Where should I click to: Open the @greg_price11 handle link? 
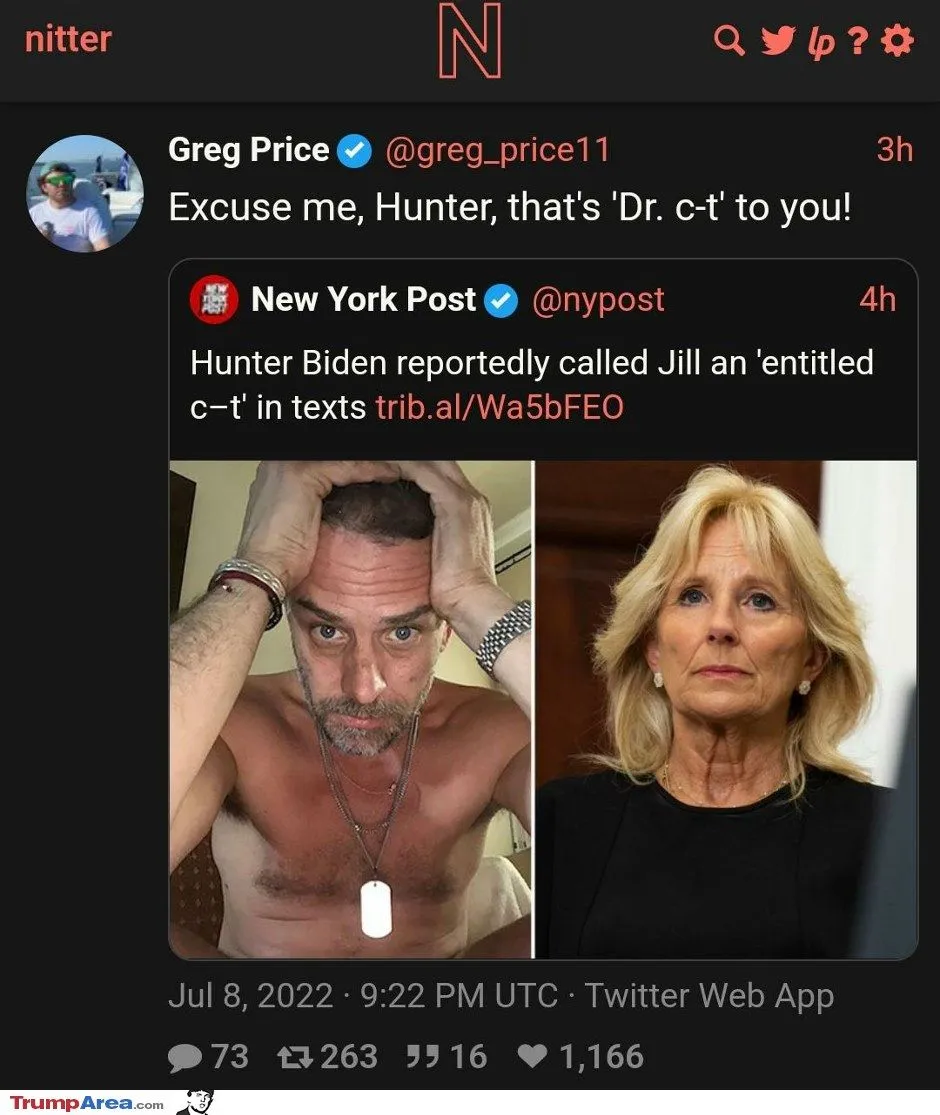point(497,150)
